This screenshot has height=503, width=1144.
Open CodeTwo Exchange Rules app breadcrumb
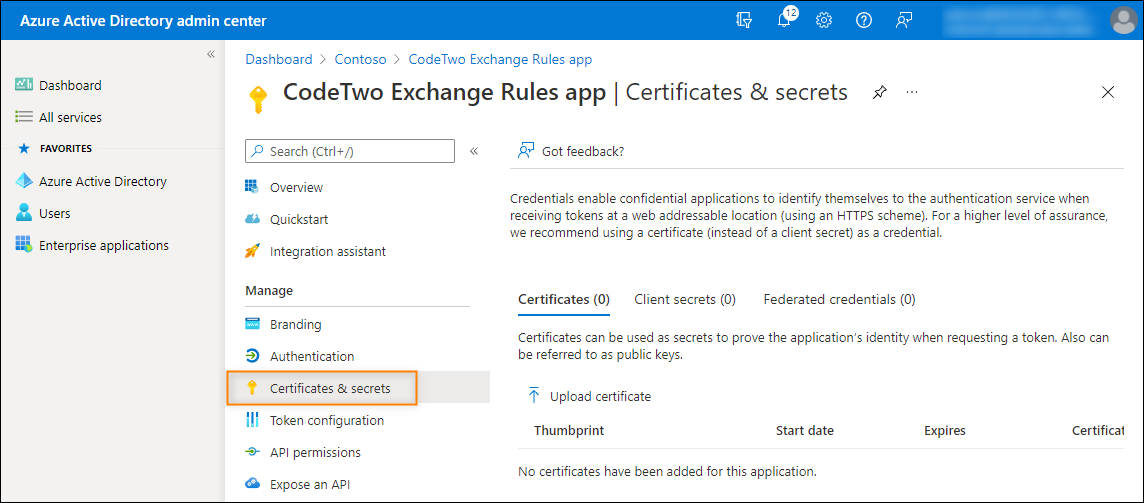pyautogui.click(x=500, y=60)
